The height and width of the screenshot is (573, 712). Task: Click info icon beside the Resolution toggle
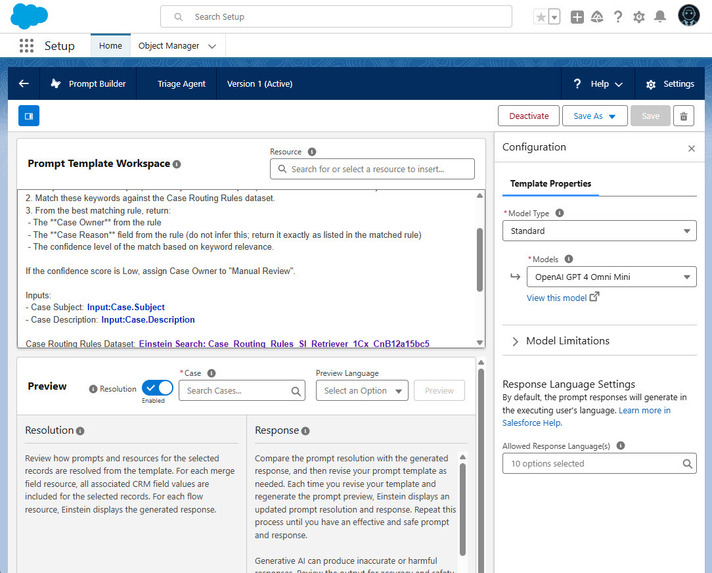pyautogui.click(x=93, y=389)
